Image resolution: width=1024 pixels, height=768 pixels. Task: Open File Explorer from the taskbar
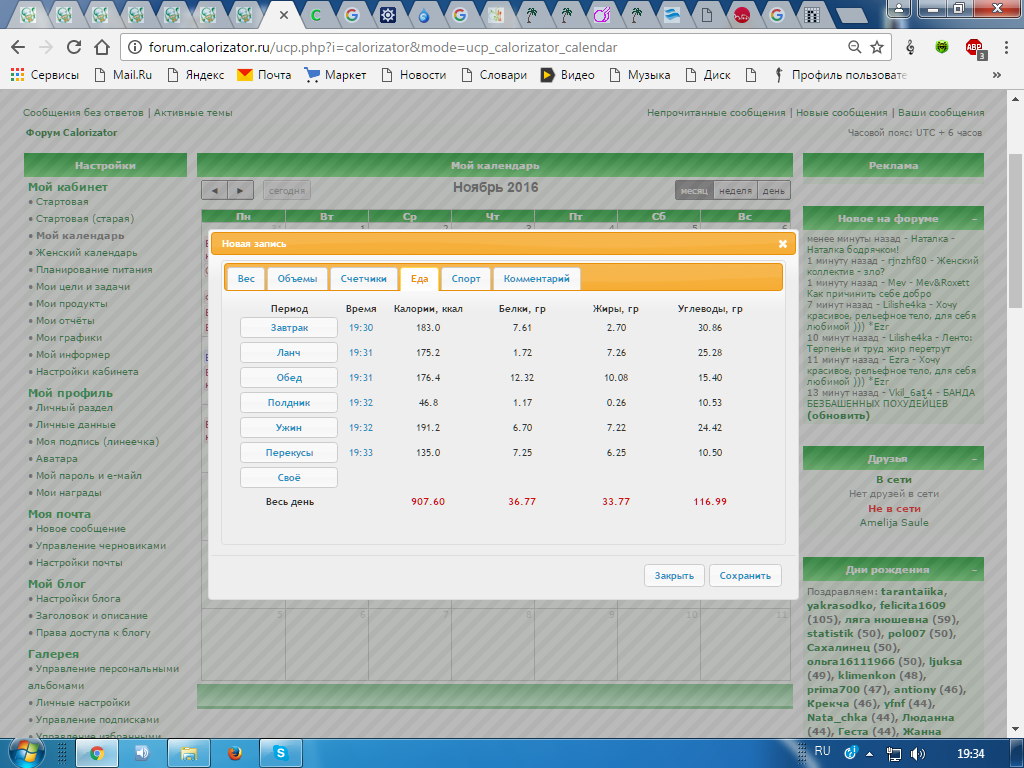coord(189,754)
